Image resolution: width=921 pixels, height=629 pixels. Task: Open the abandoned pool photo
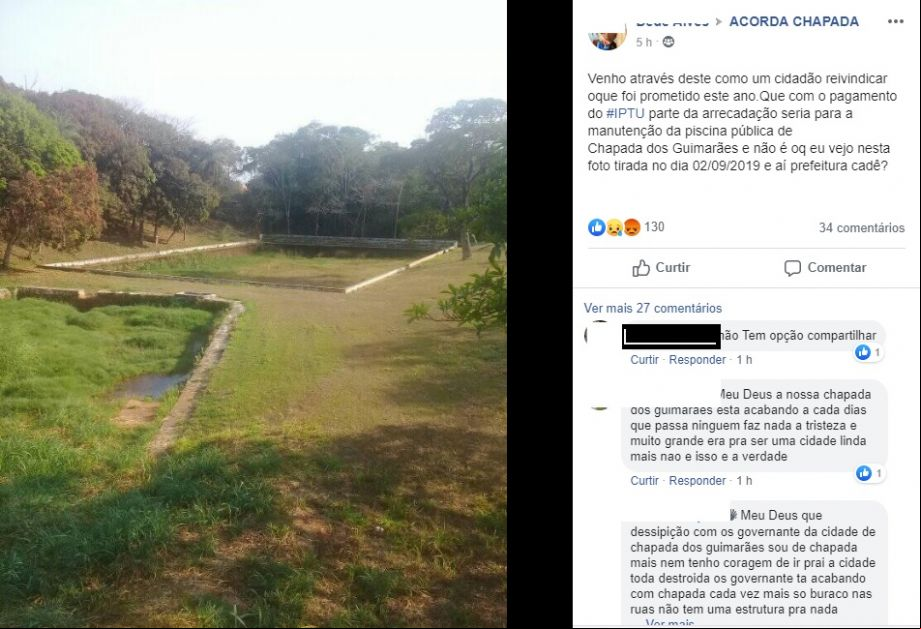253,314
